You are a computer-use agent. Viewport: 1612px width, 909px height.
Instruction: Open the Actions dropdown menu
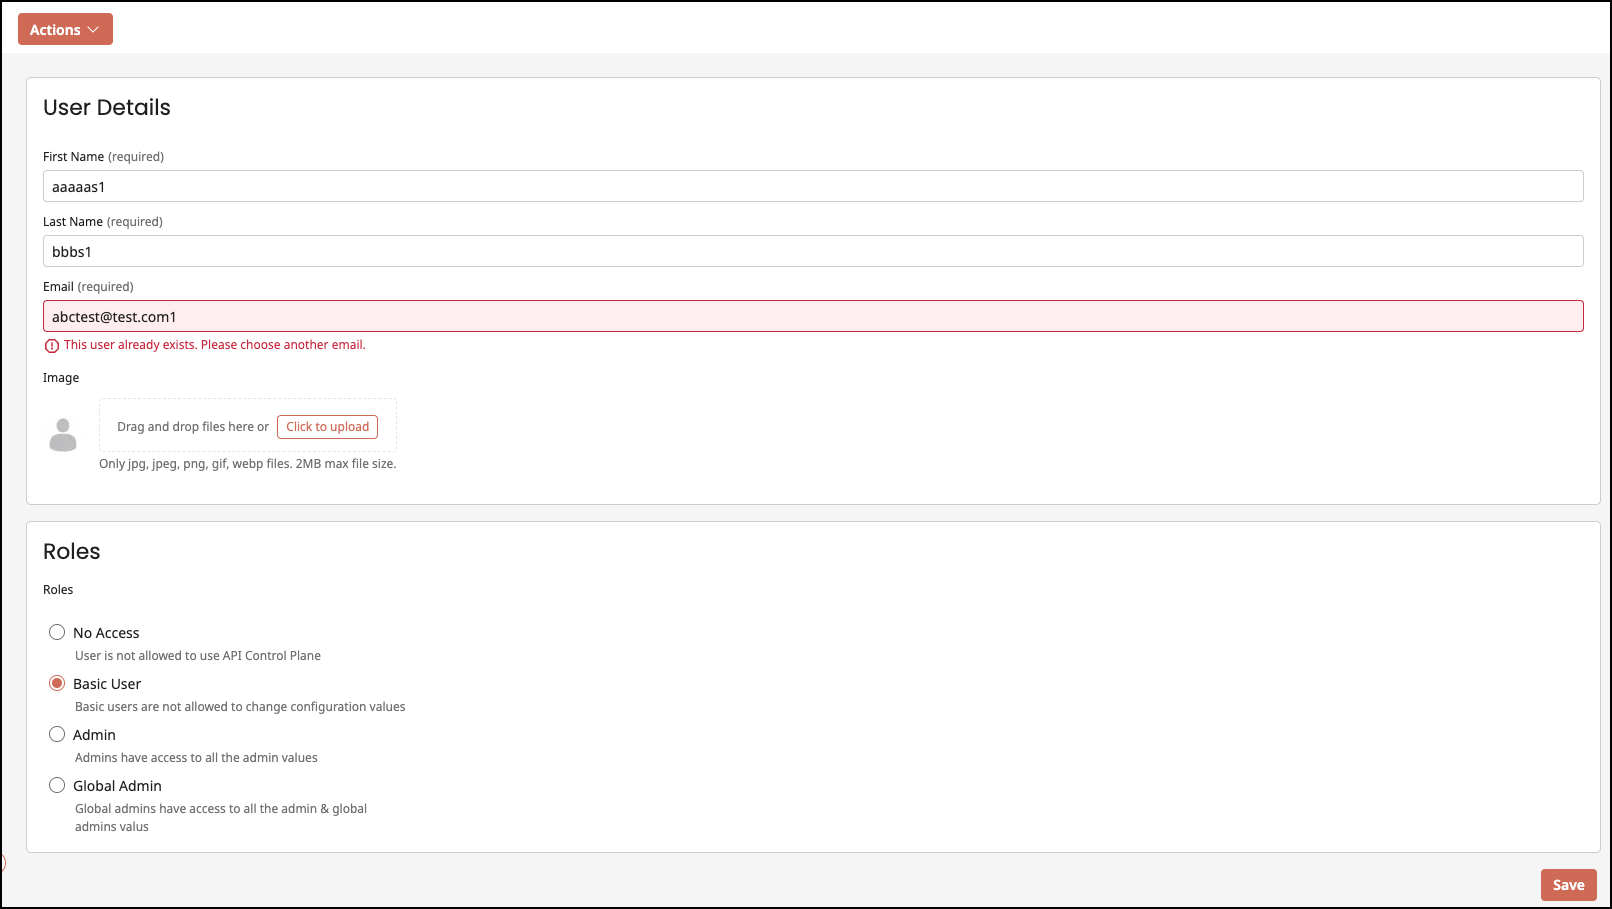(64, 30)
